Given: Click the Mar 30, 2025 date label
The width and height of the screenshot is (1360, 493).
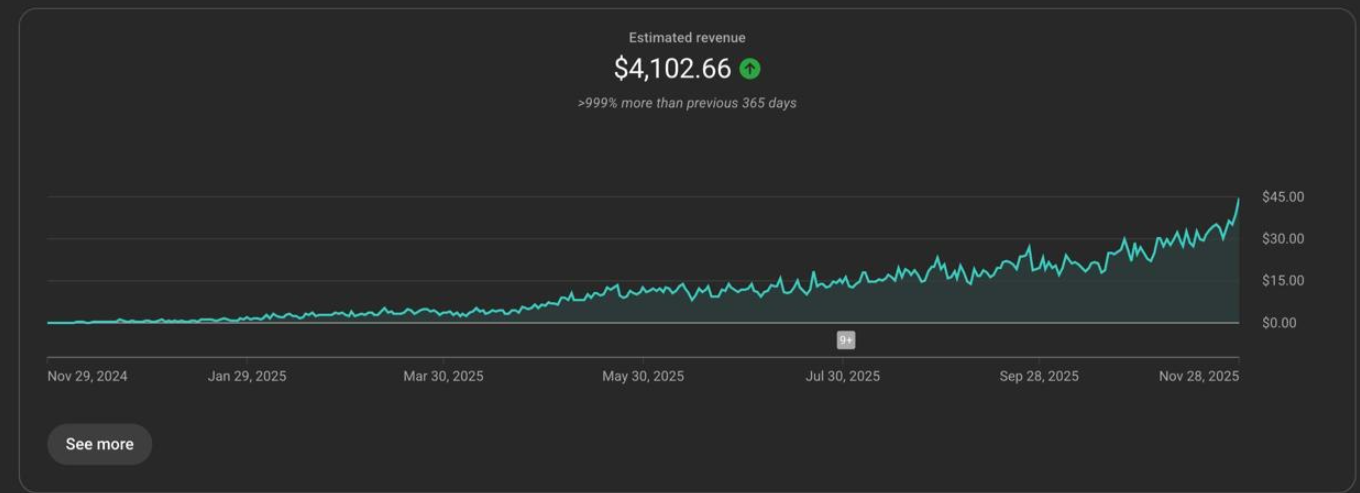Looking at the screenshot, I should click(x=443, y=377).
